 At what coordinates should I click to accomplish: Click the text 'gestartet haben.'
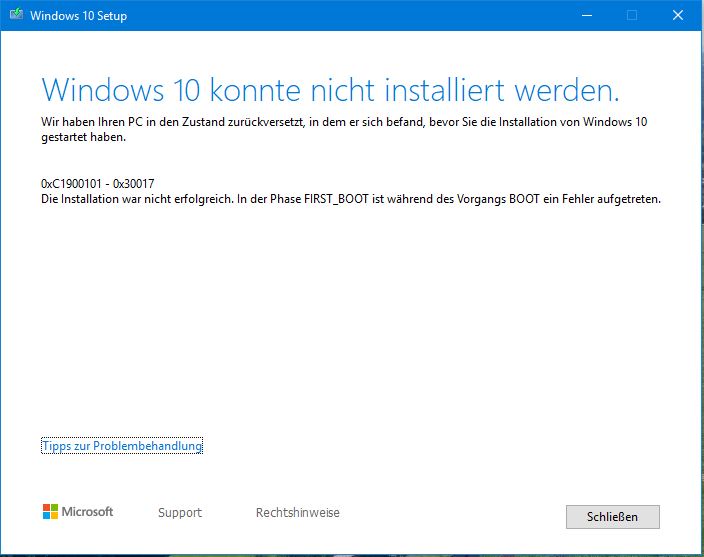[x=84, y=137]
